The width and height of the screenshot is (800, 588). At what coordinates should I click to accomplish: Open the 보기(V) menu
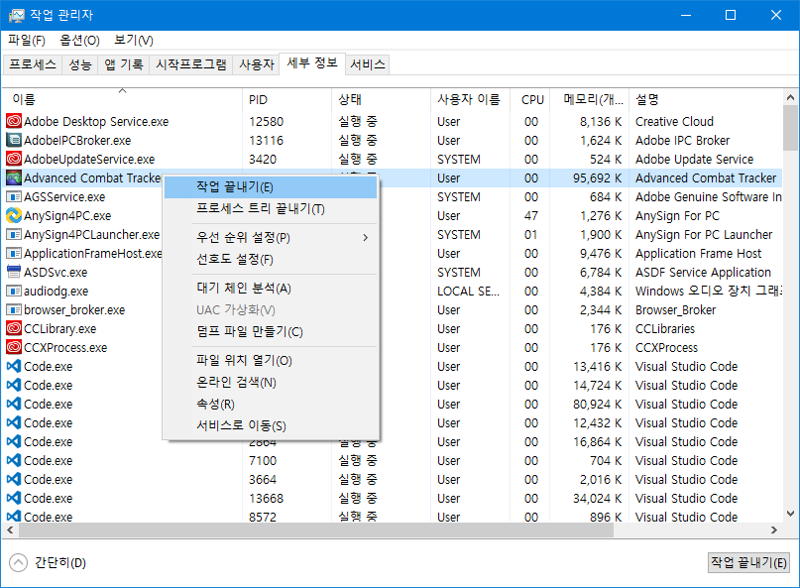coord(134,40)
